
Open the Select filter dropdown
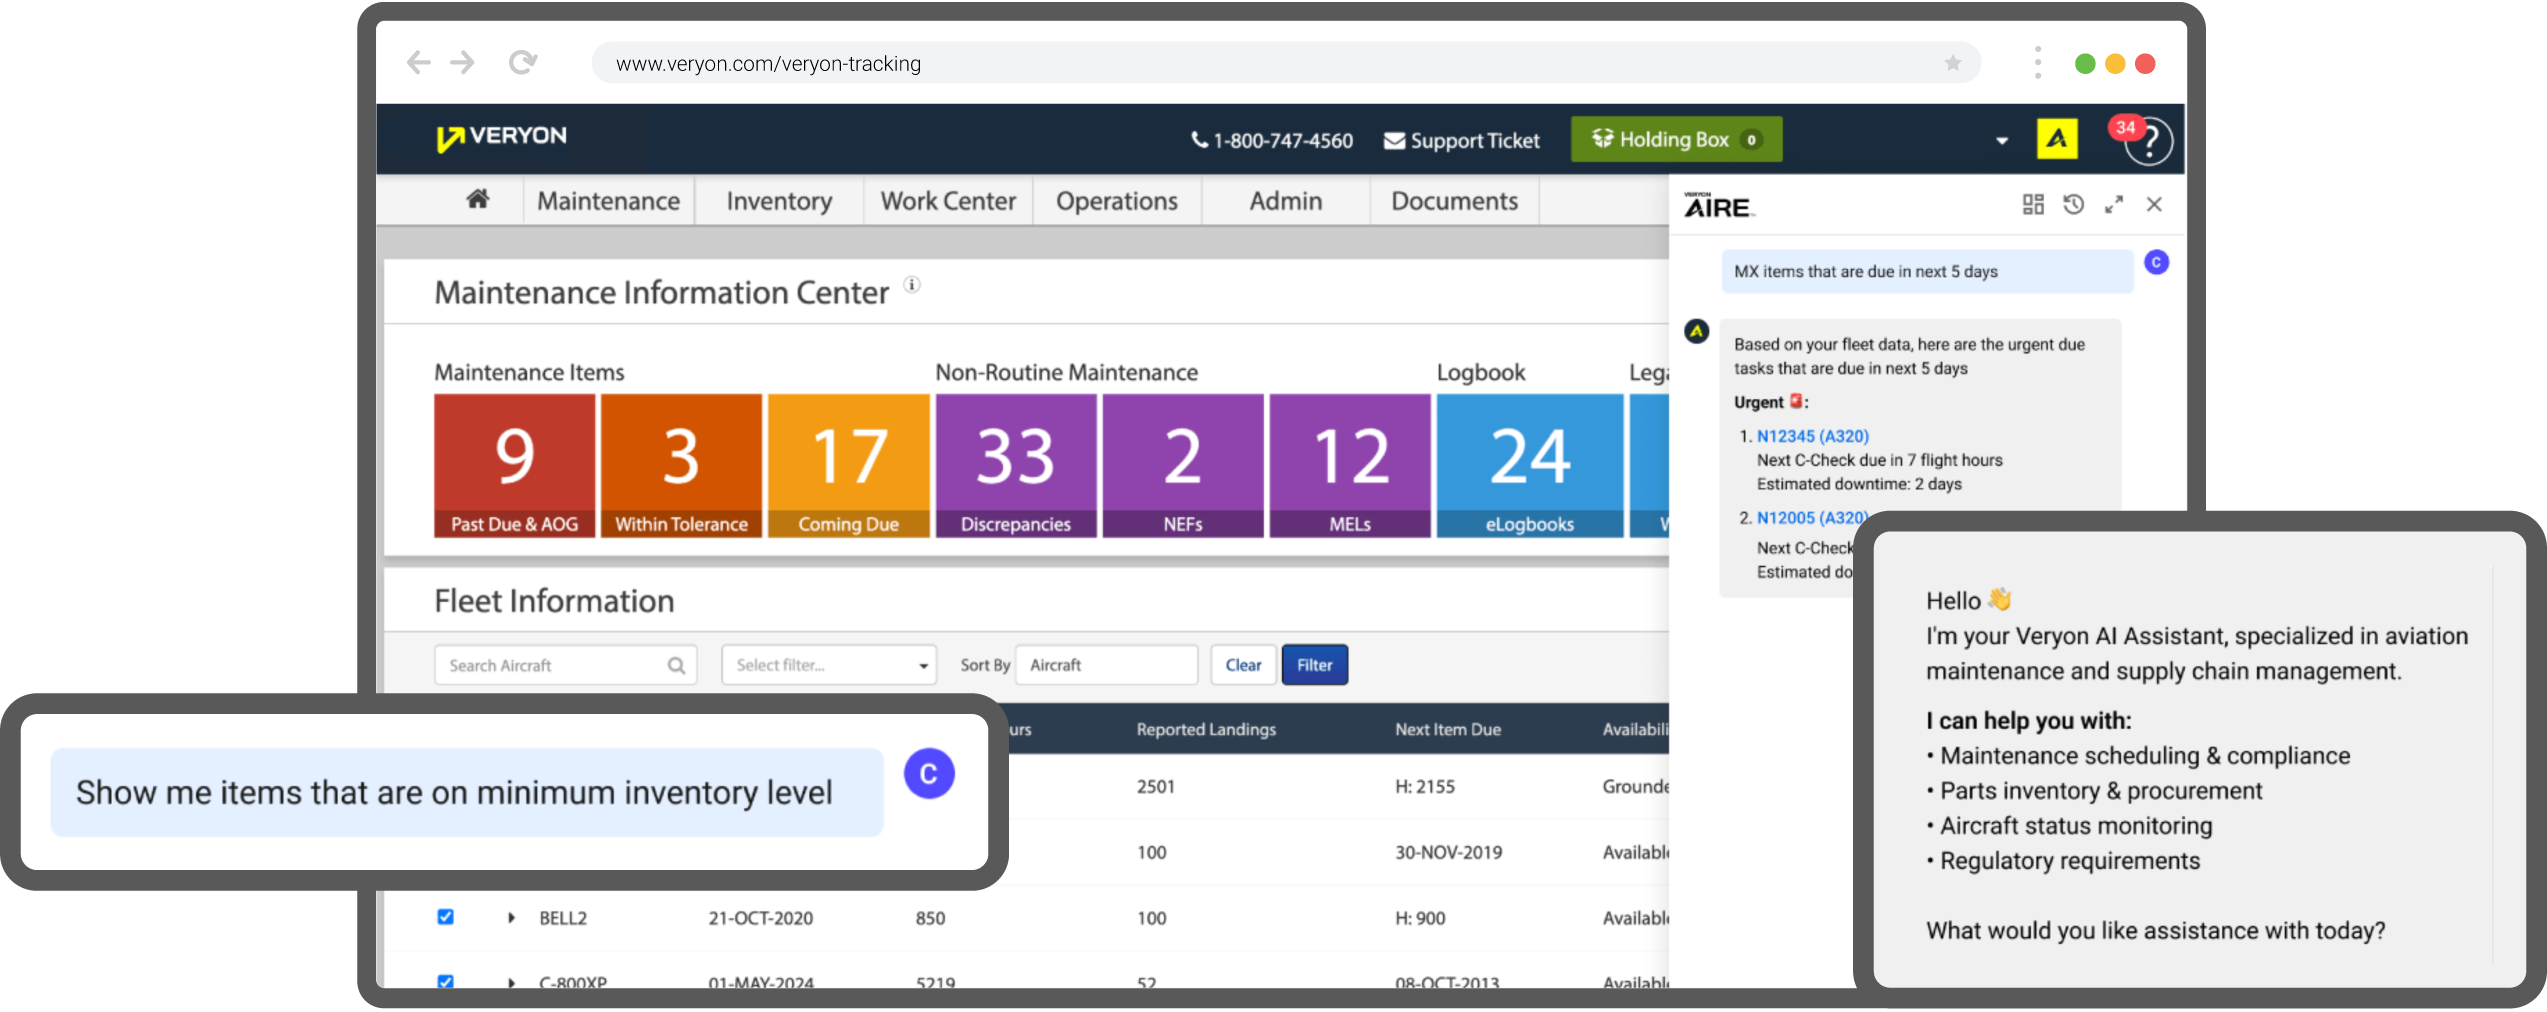point(828,665)
